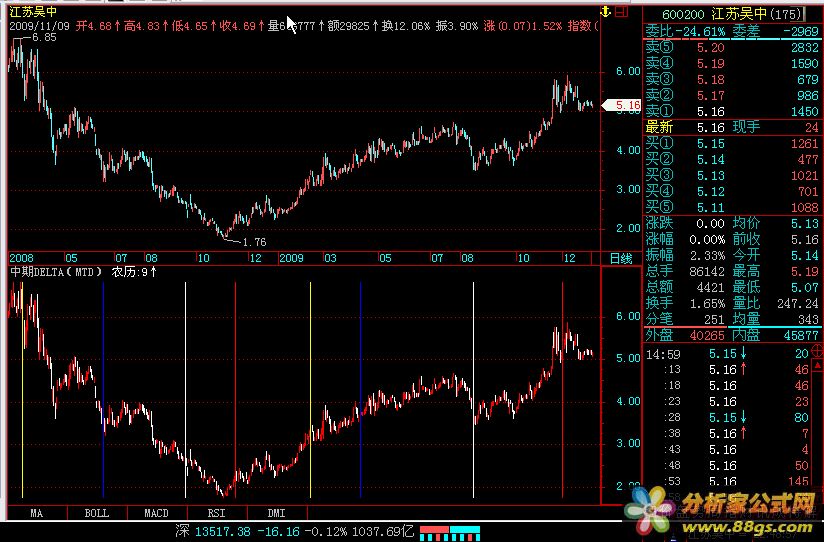
Task: Click the 买⑤ 5.11 bid row
Action: (x=732, y=207)
